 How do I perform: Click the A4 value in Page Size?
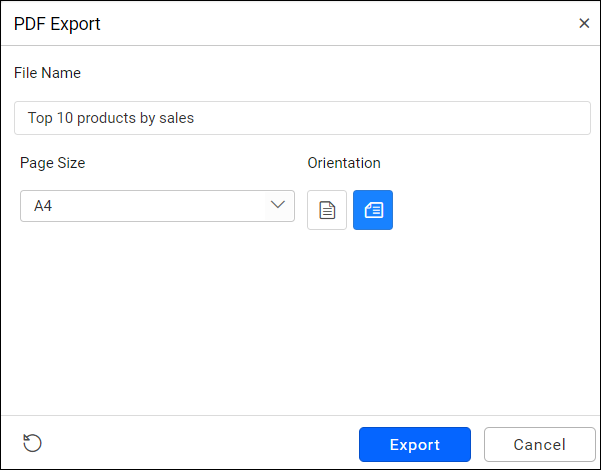(x=43, y=206)
